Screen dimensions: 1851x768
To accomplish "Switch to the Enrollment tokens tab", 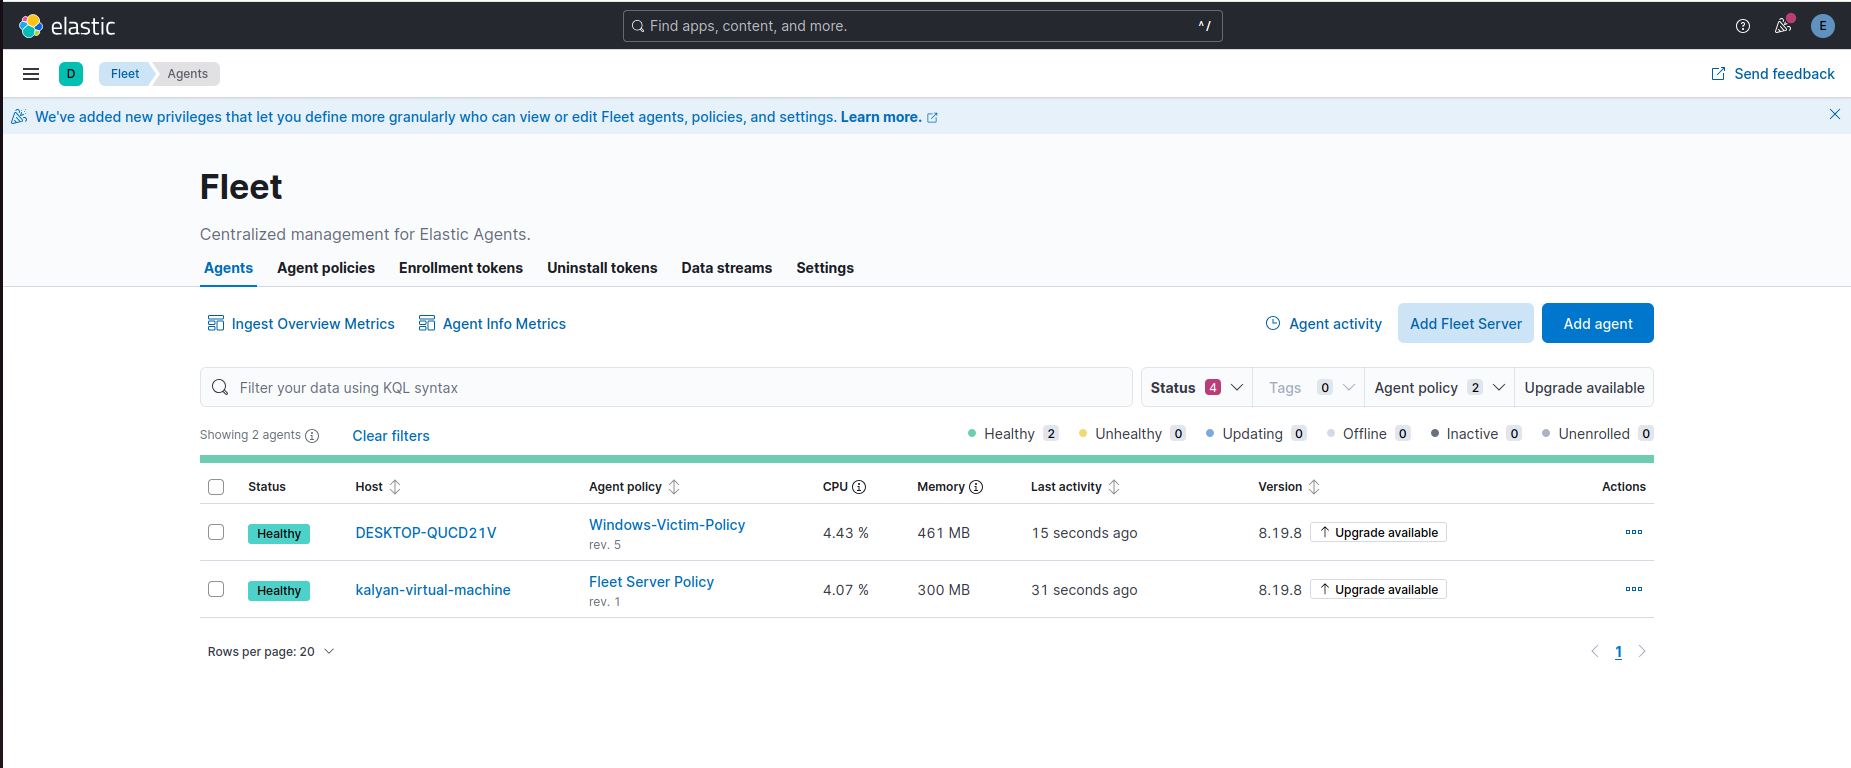I will pos(461,268).
